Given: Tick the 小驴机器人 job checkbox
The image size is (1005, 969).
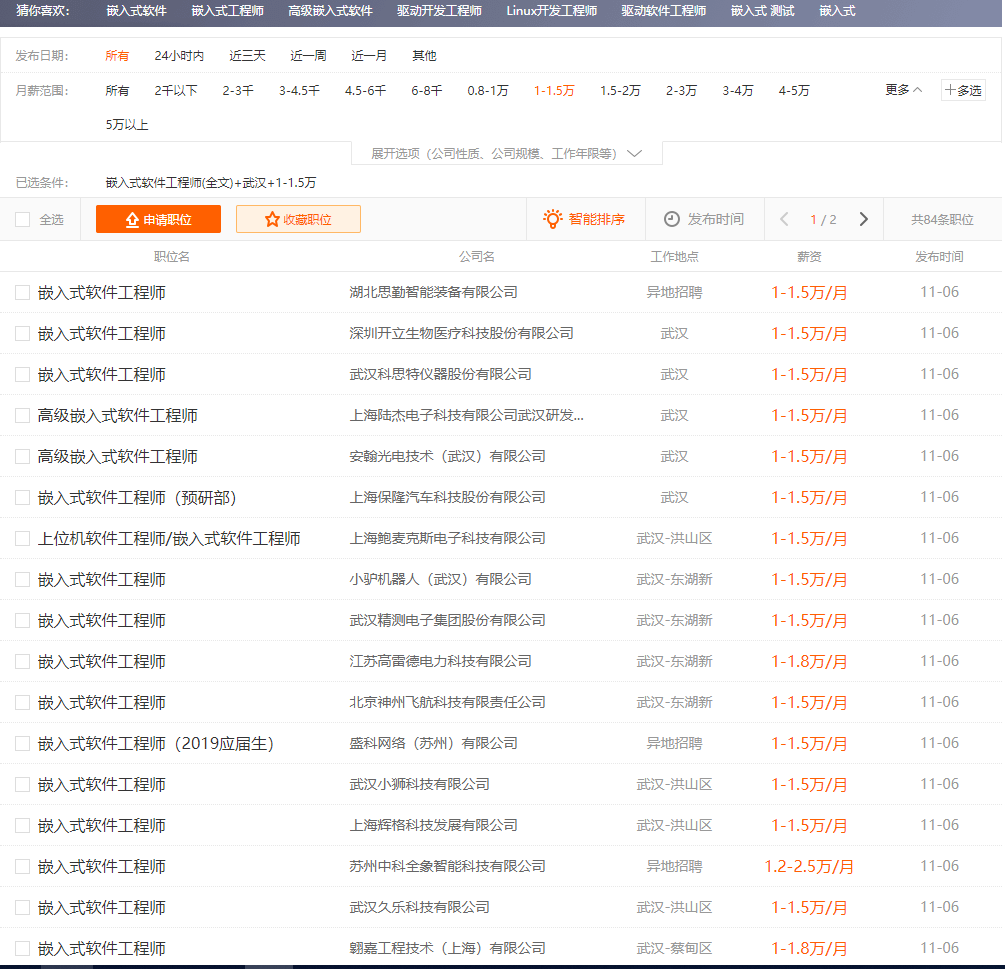Looking at the screenshot, I should (x=22, y=579).
